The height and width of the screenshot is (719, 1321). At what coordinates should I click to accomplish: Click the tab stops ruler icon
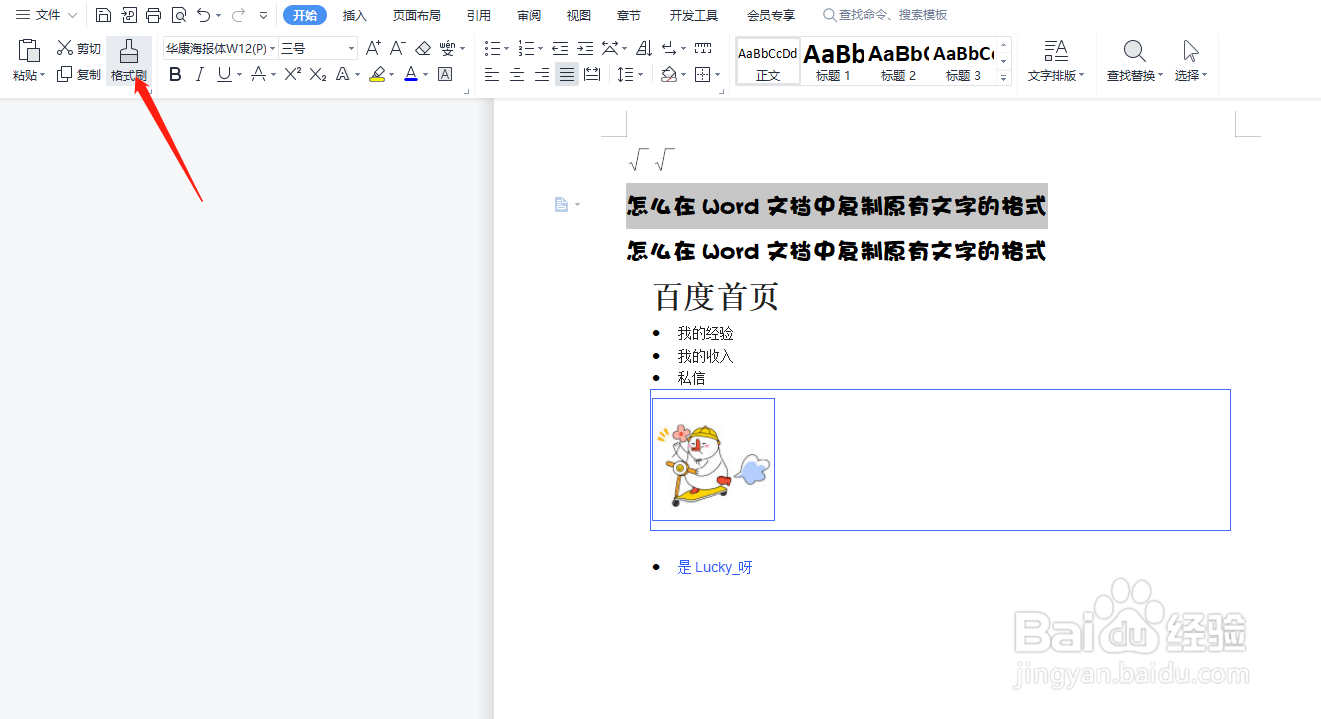[703, 48]
